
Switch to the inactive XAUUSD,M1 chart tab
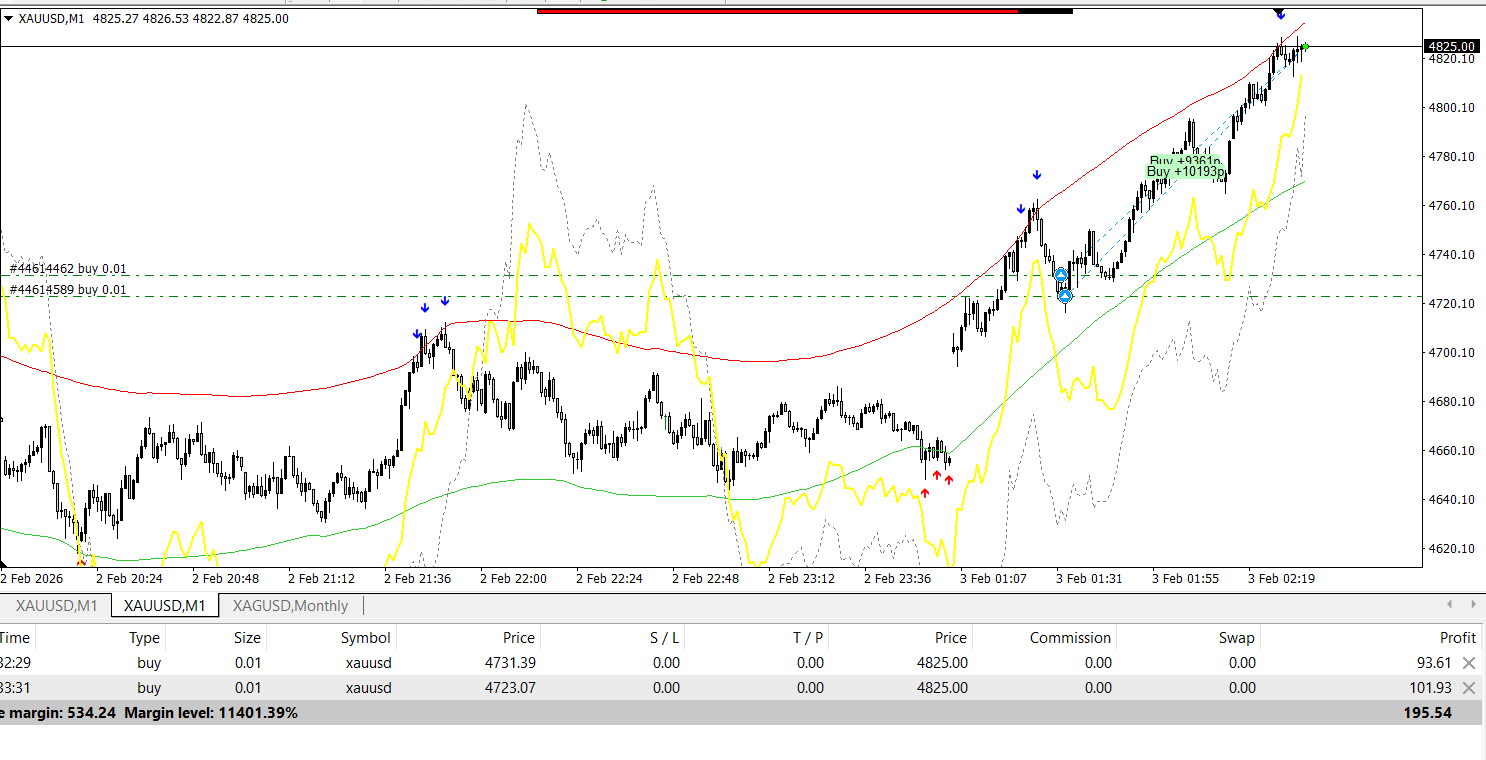[x=57, y=605]
